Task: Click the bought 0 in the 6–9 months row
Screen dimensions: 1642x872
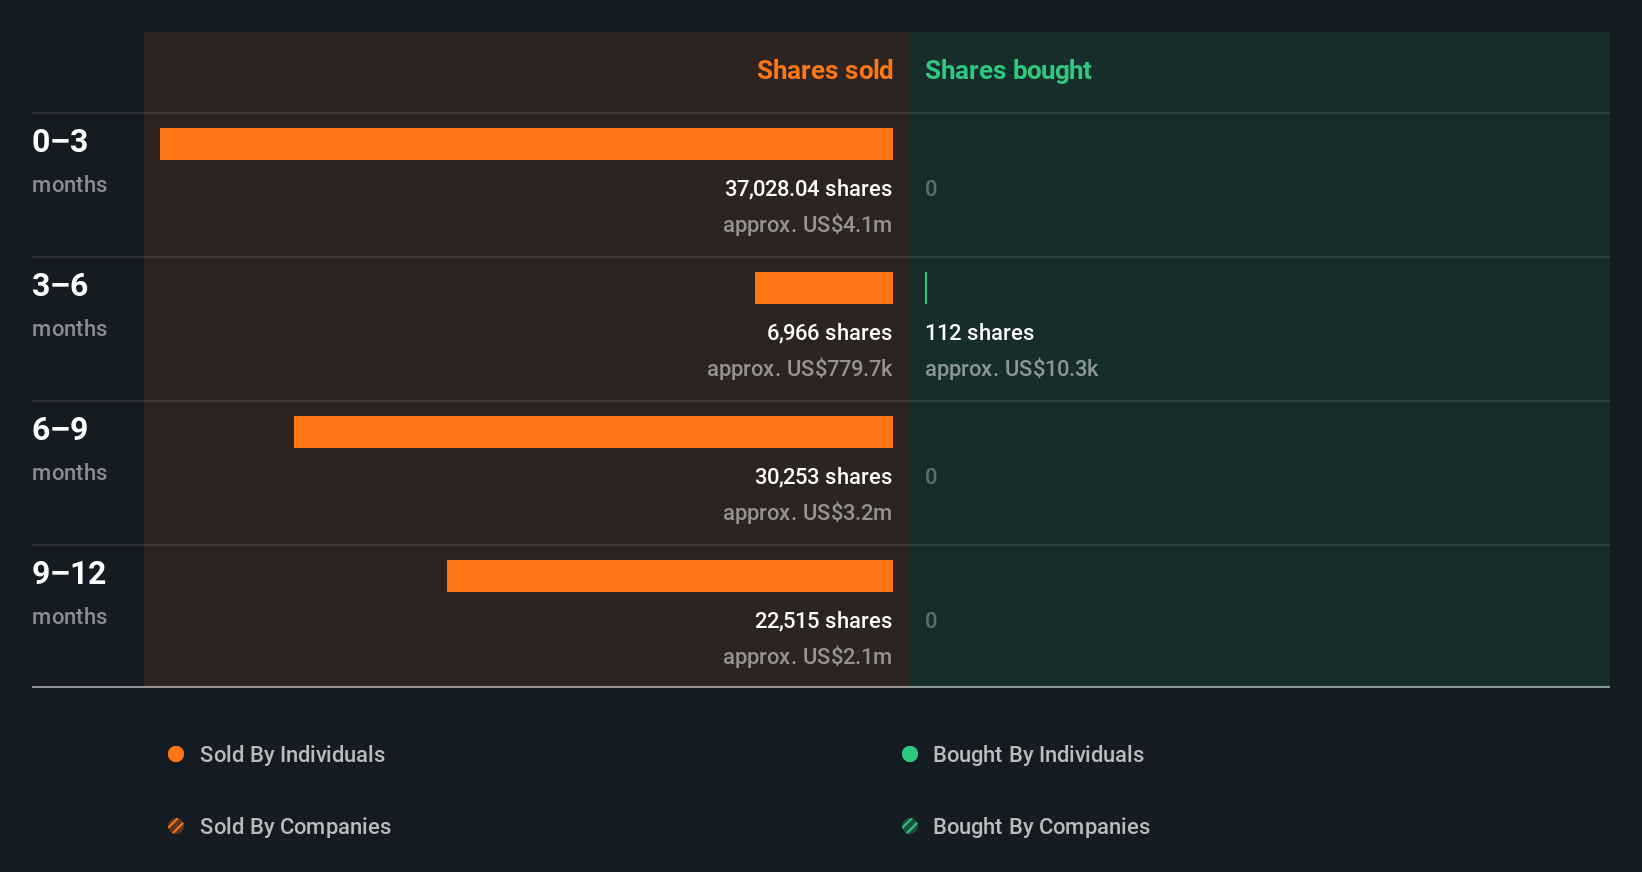Action: pyautogui.click(x=931, y=476)
